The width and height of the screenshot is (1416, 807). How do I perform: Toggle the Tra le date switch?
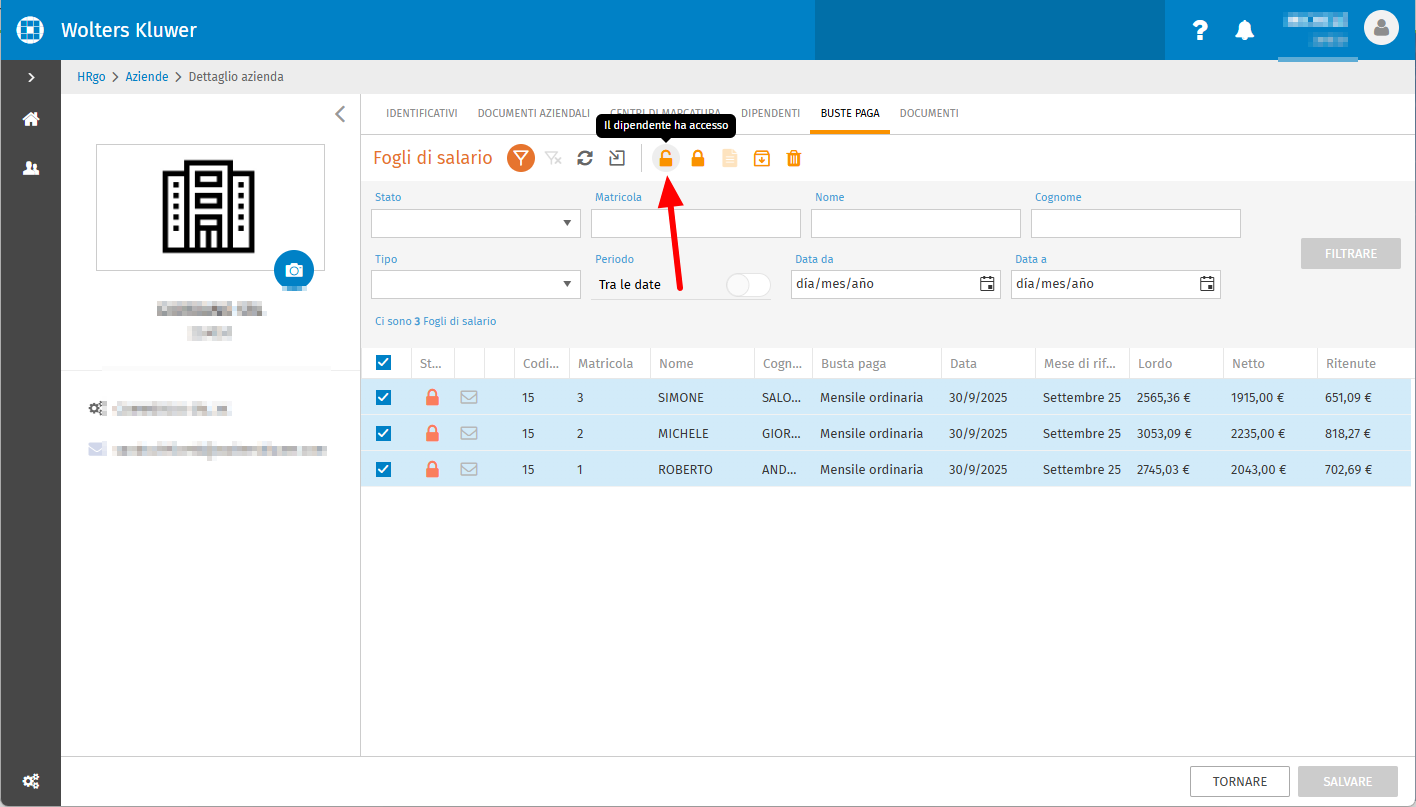tap(748, 285)
